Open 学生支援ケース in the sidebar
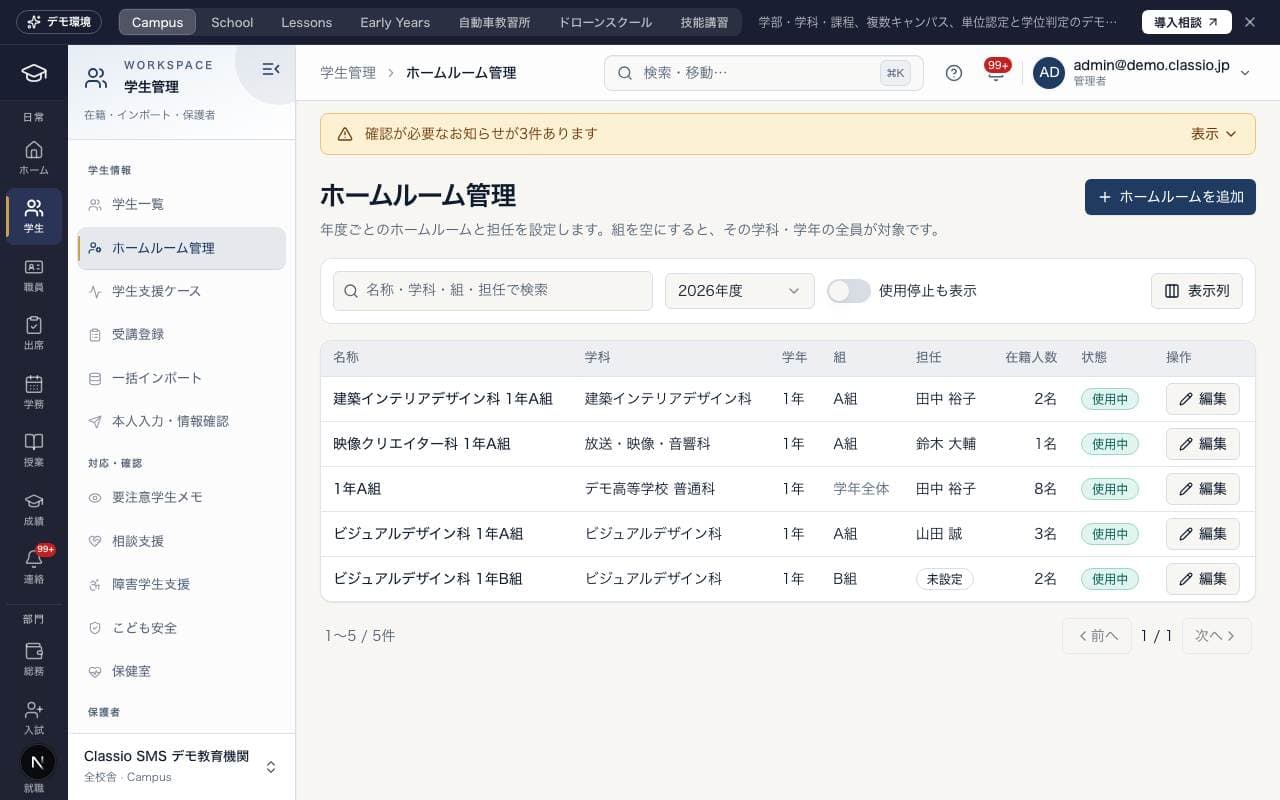The image size is (1280, 800). (x=181, y=291)
